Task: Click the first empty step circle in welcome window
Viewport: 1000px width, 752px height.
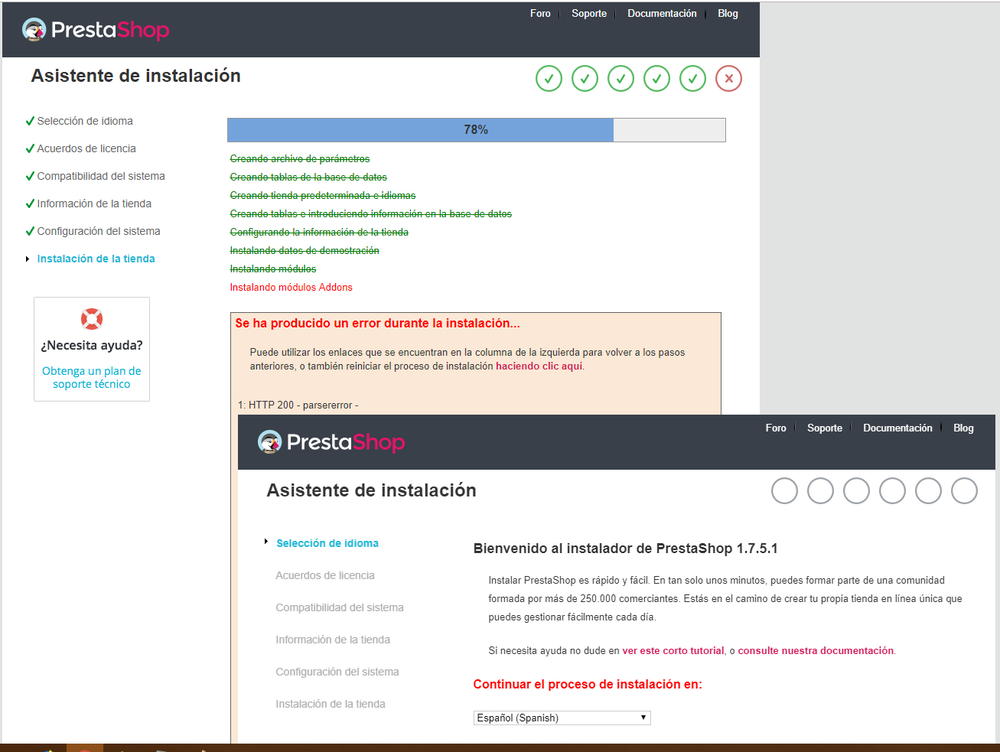Action: (784, 490)
